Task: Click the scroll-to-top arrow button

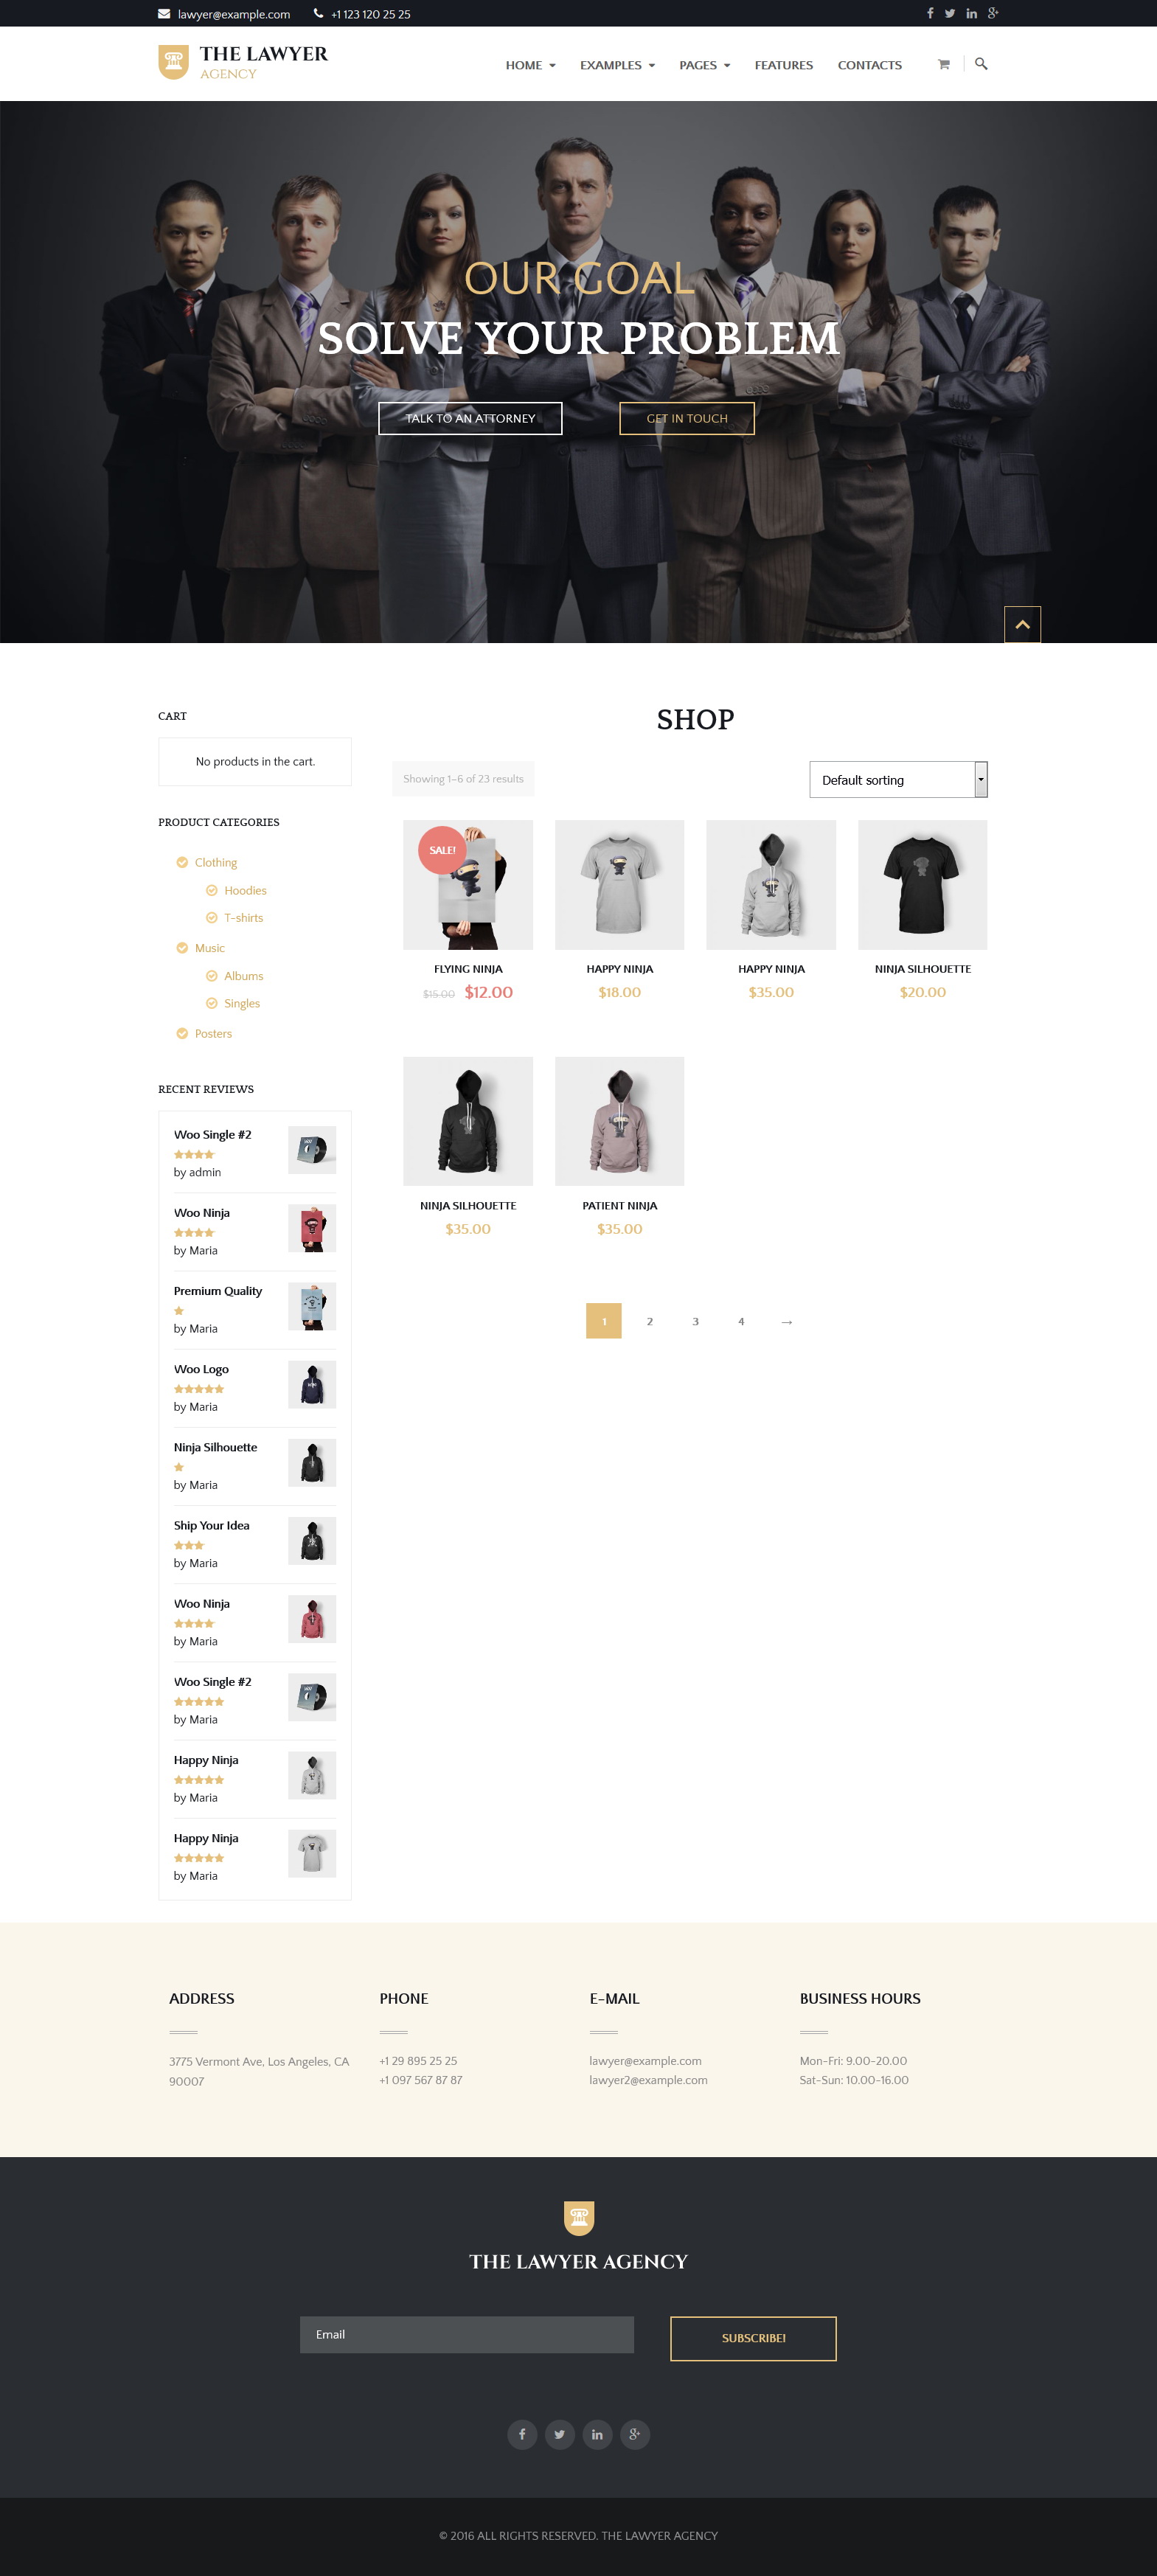Action: point(1022,624)
